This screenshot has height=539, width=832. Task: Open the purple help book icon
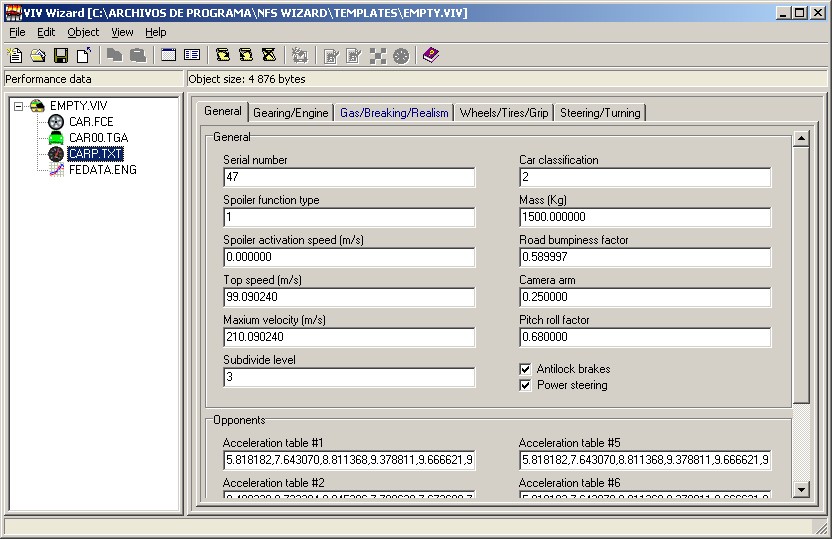click(430, 56)
